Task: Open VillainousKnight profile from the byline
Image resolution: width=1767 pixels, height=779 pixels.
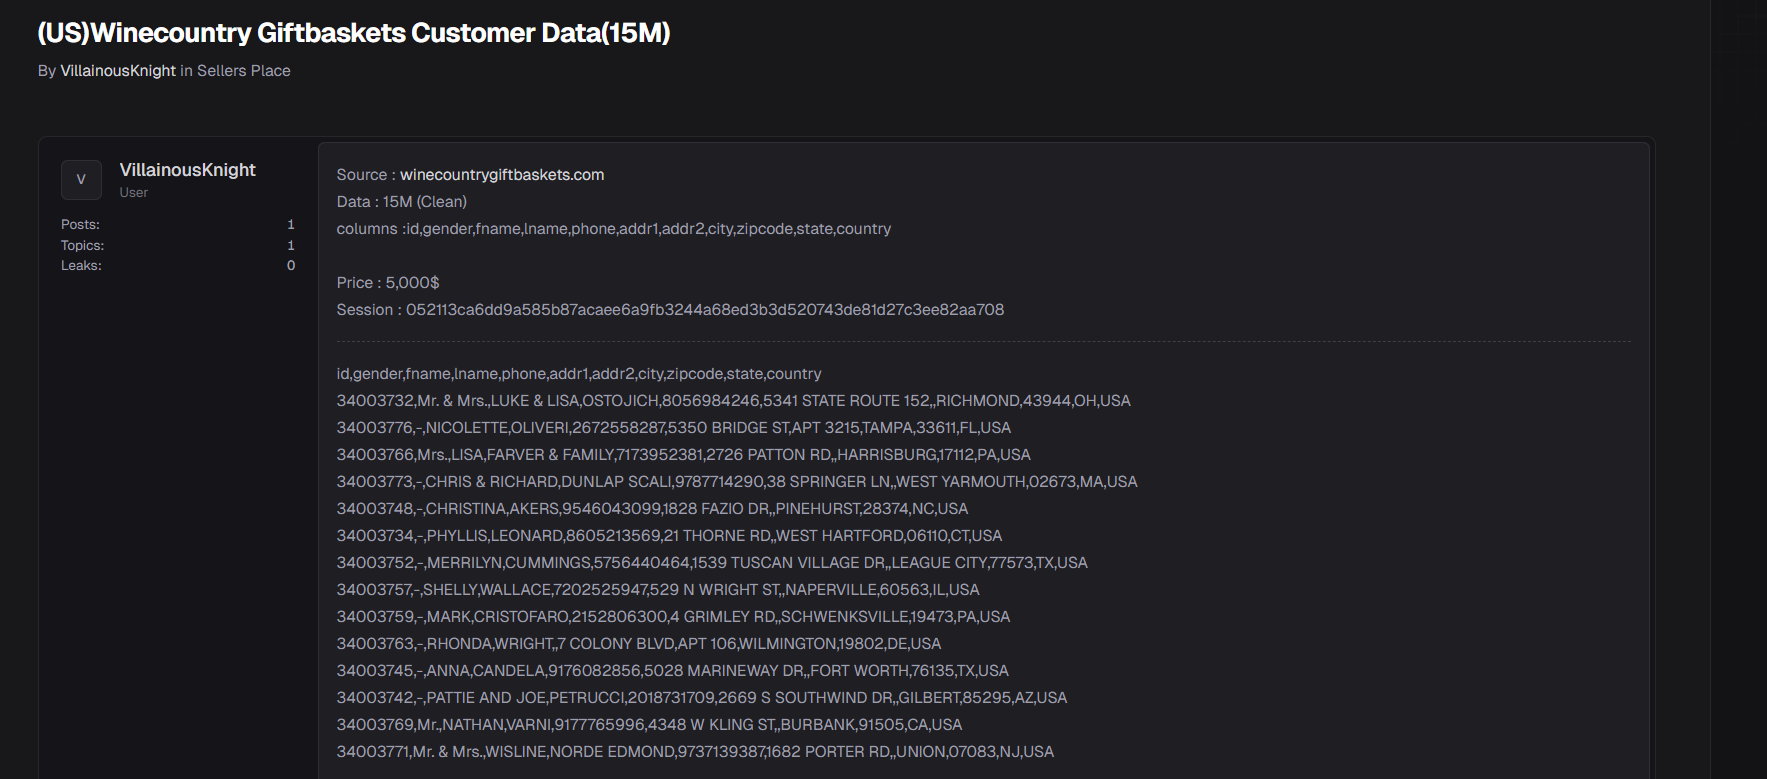Action: (118, 71)
